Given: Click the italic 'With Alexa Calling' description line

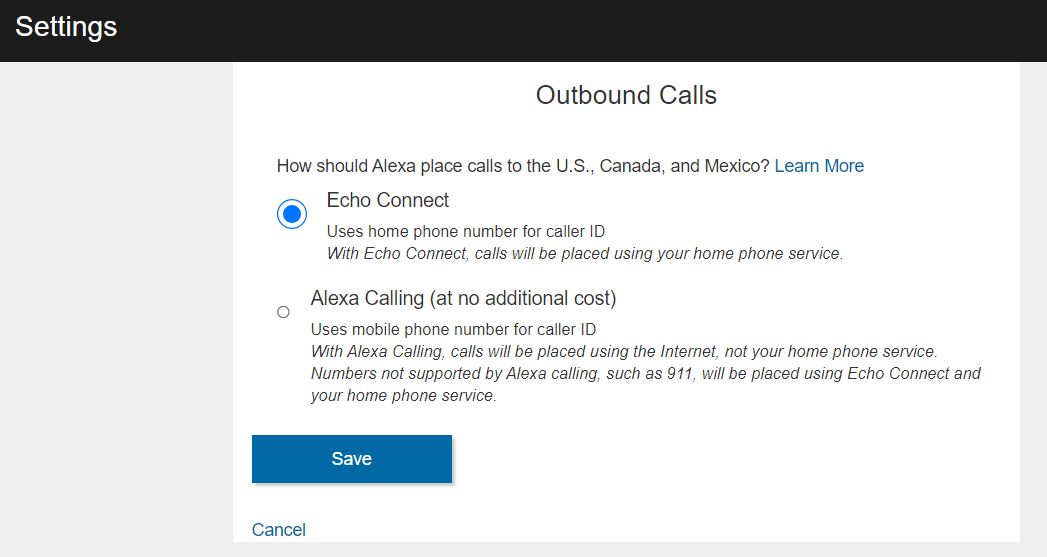Looking at the screenshot, I should click(x=624, y=351).
